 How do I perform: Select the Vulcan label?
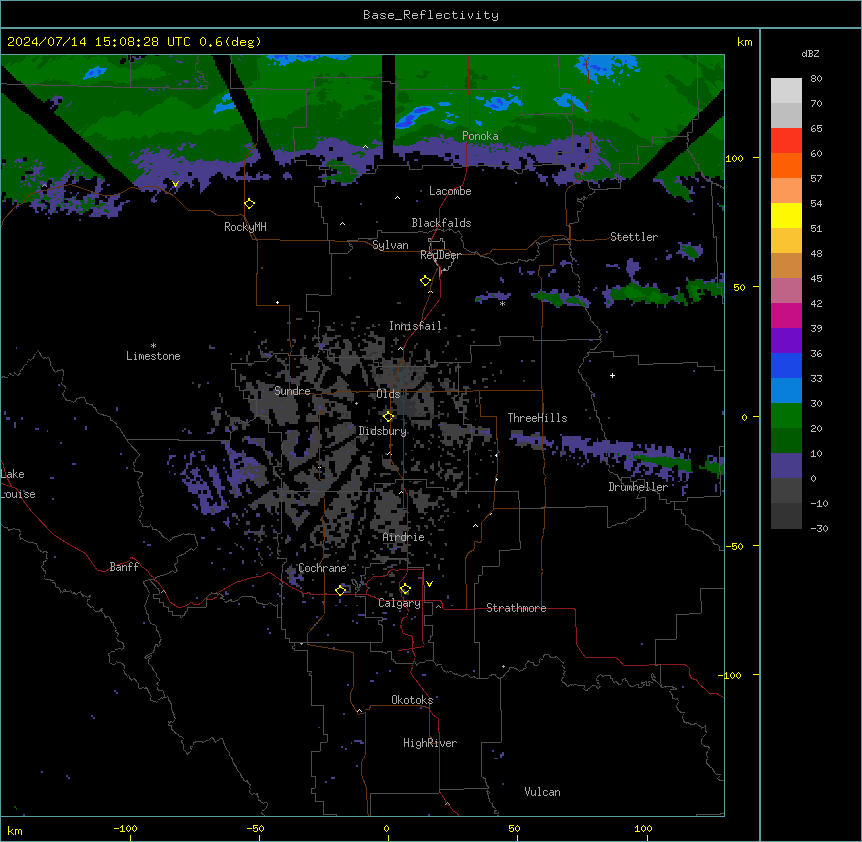543,792
